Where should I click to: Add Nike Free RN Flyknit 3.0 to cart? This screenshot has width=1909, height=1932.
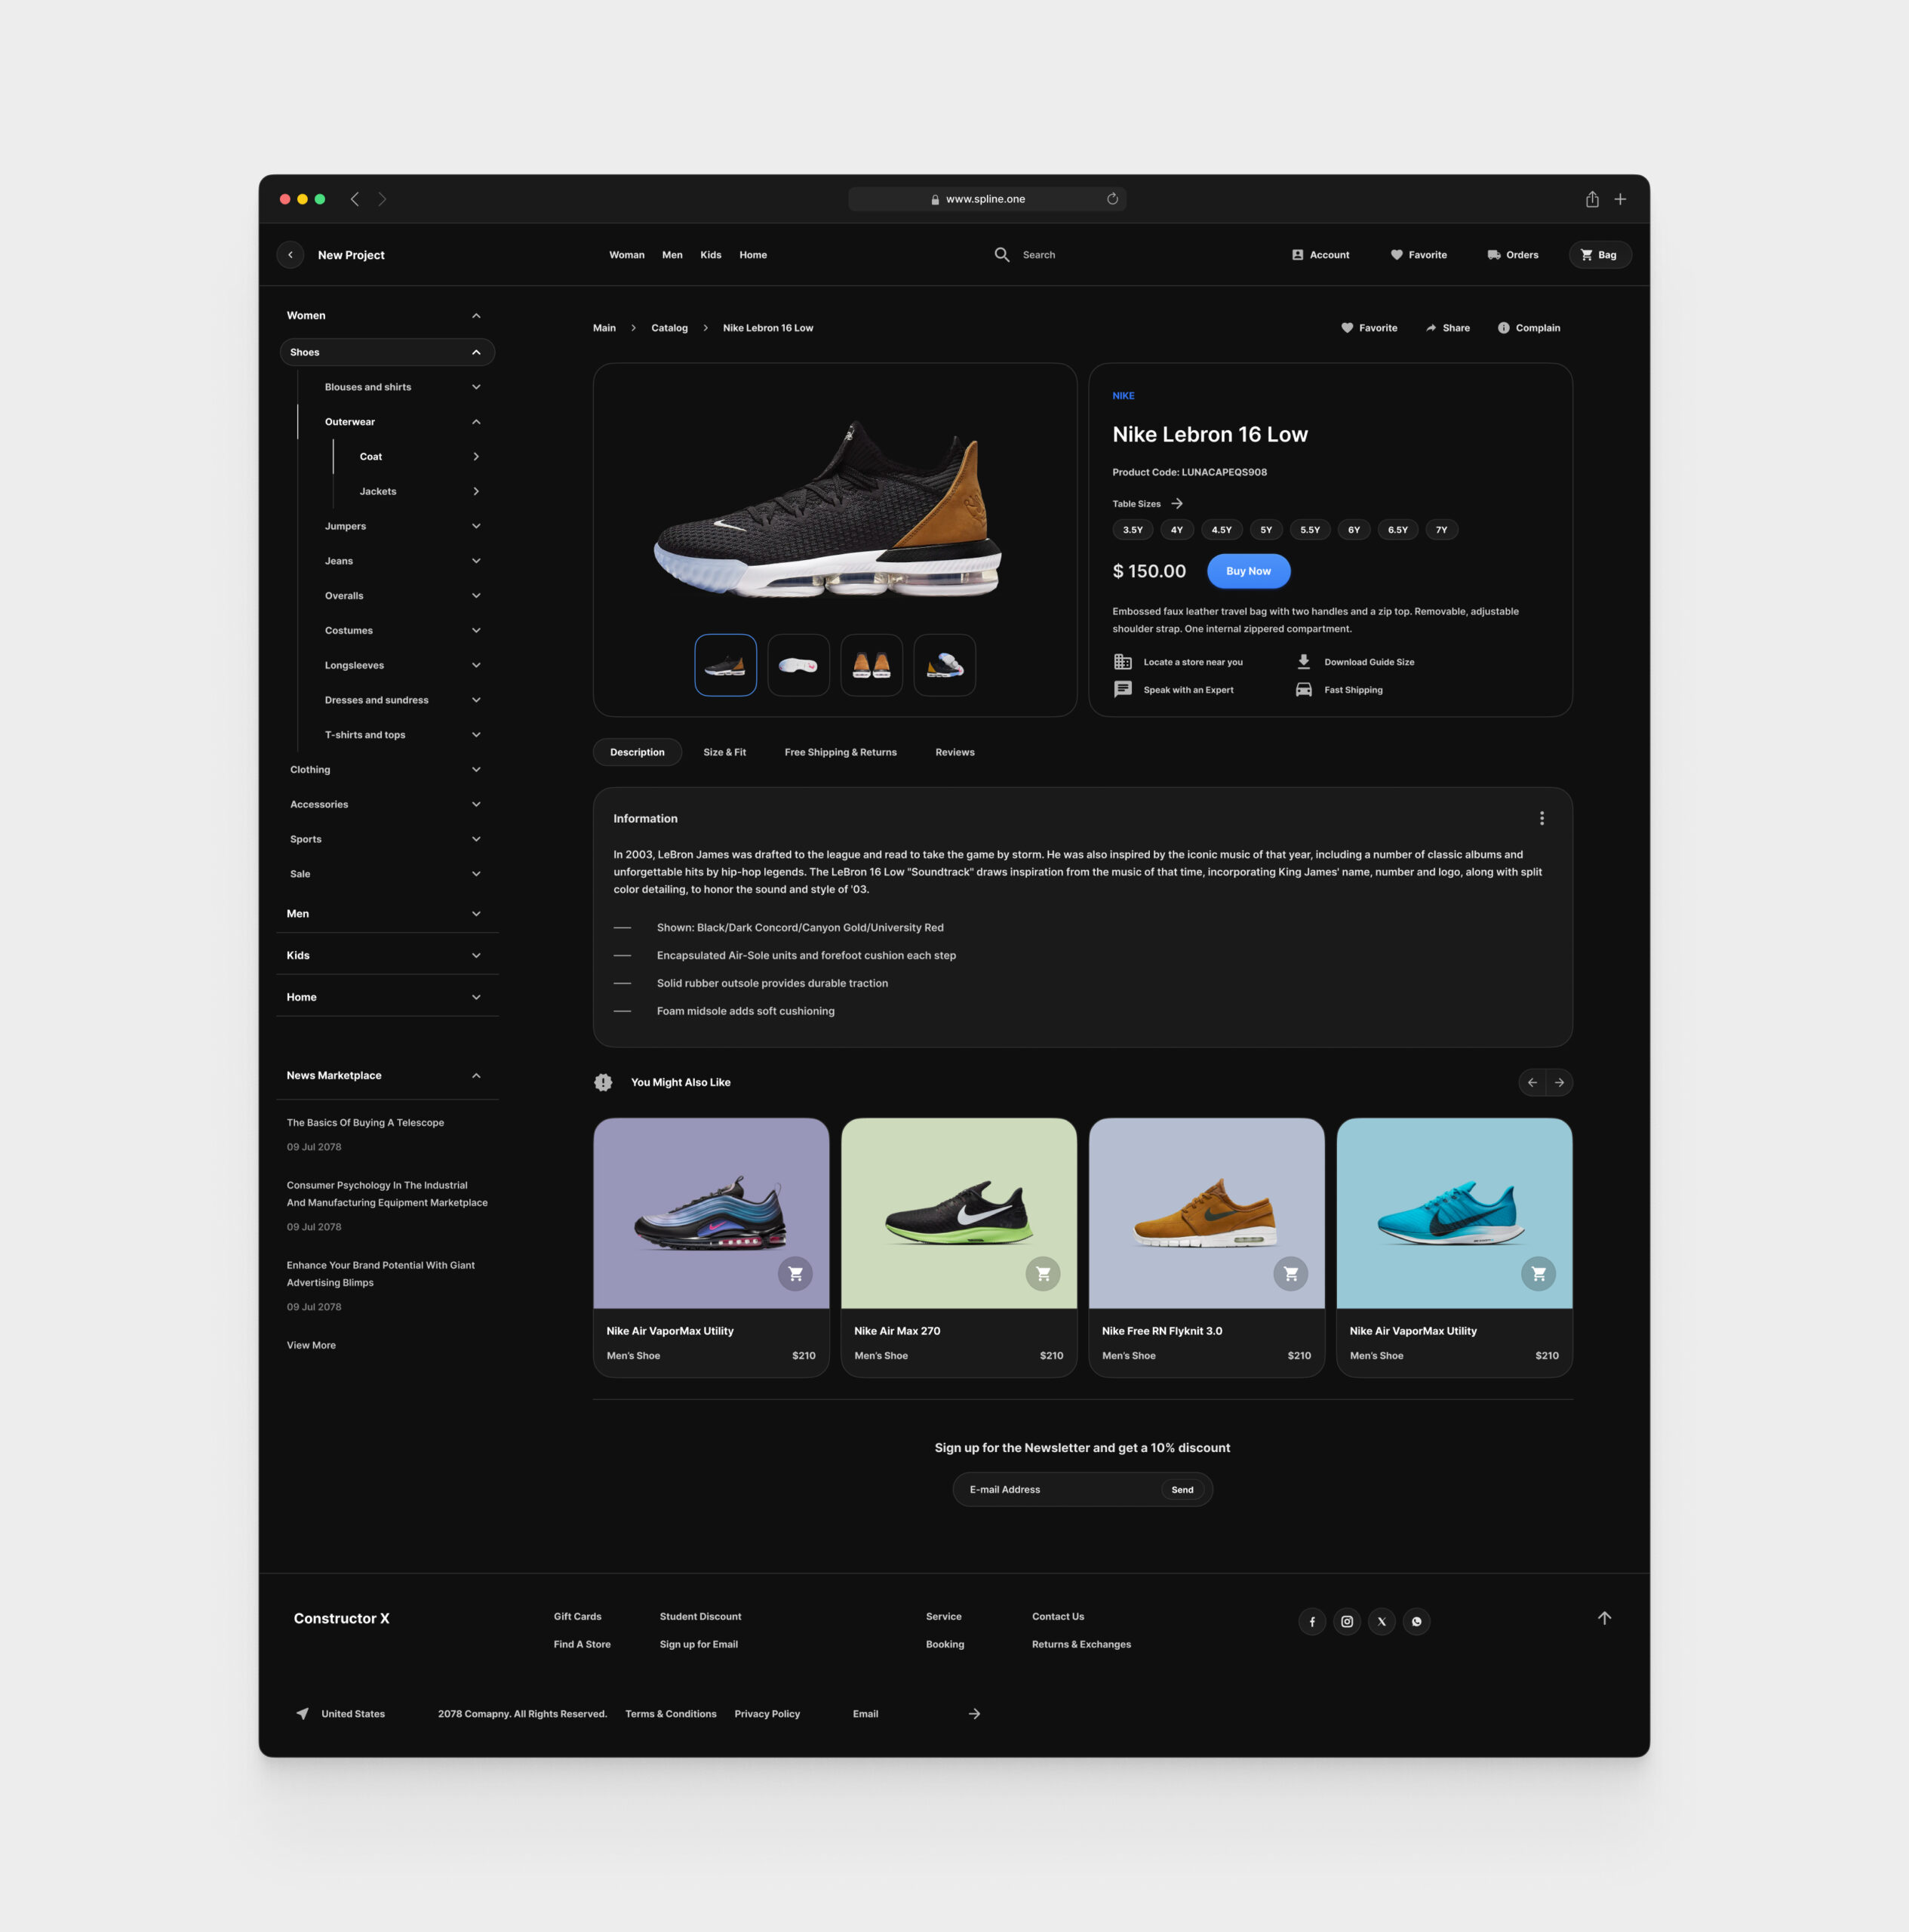pyautogui.click(x=1291, y=1274)
